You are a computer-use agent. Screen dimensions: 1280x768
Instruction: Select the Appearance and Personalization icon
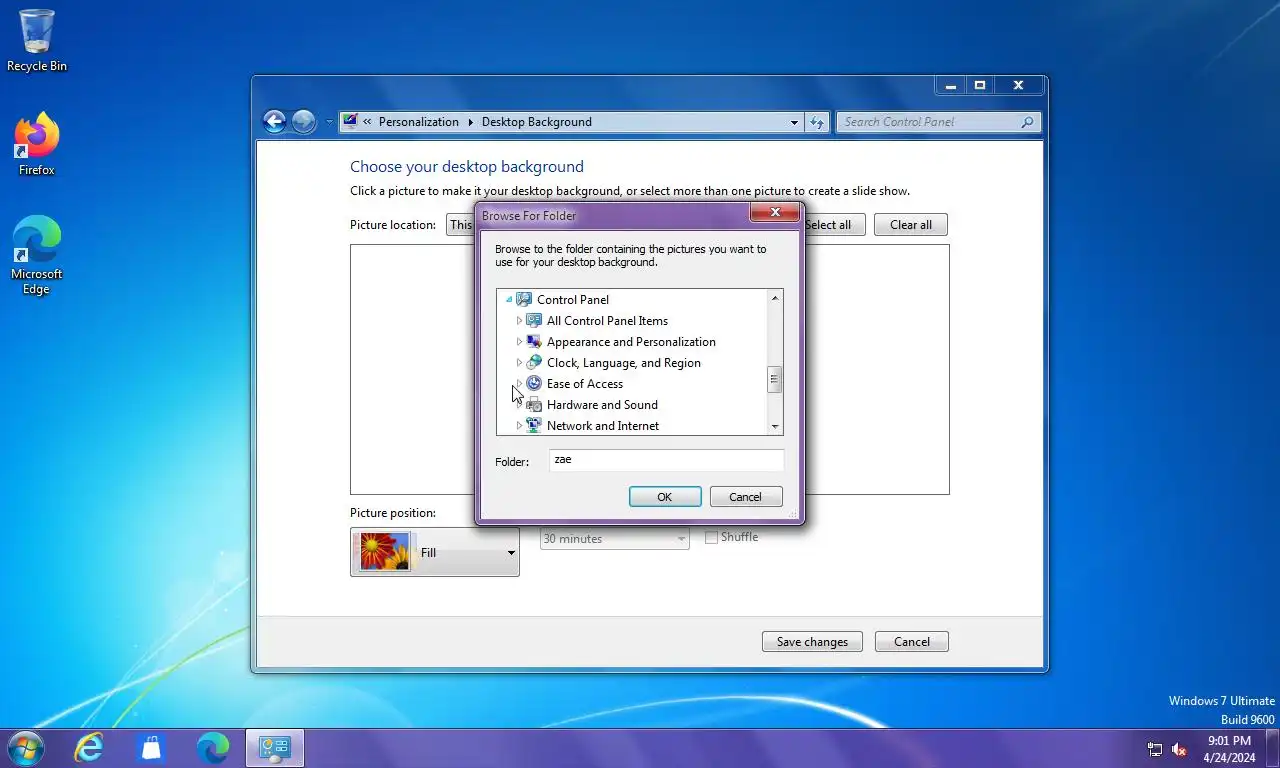click(534, 341)
